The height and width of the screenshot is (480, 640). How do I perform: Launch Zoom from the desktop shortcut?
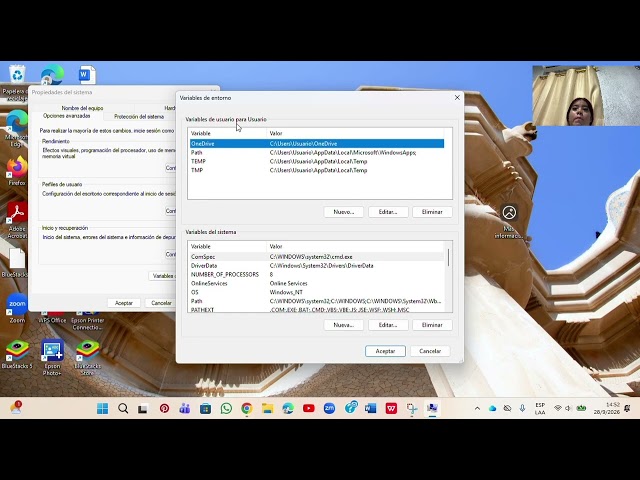coord(17,308)
